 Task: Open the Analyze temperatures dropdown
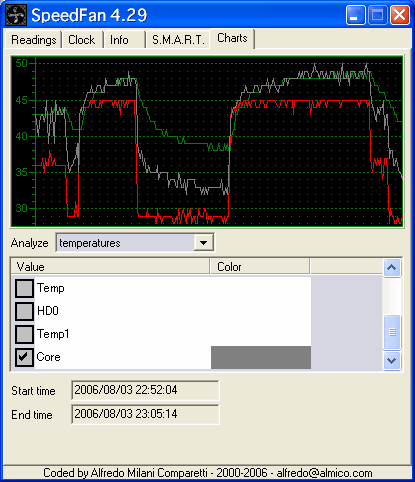point(135,243)
